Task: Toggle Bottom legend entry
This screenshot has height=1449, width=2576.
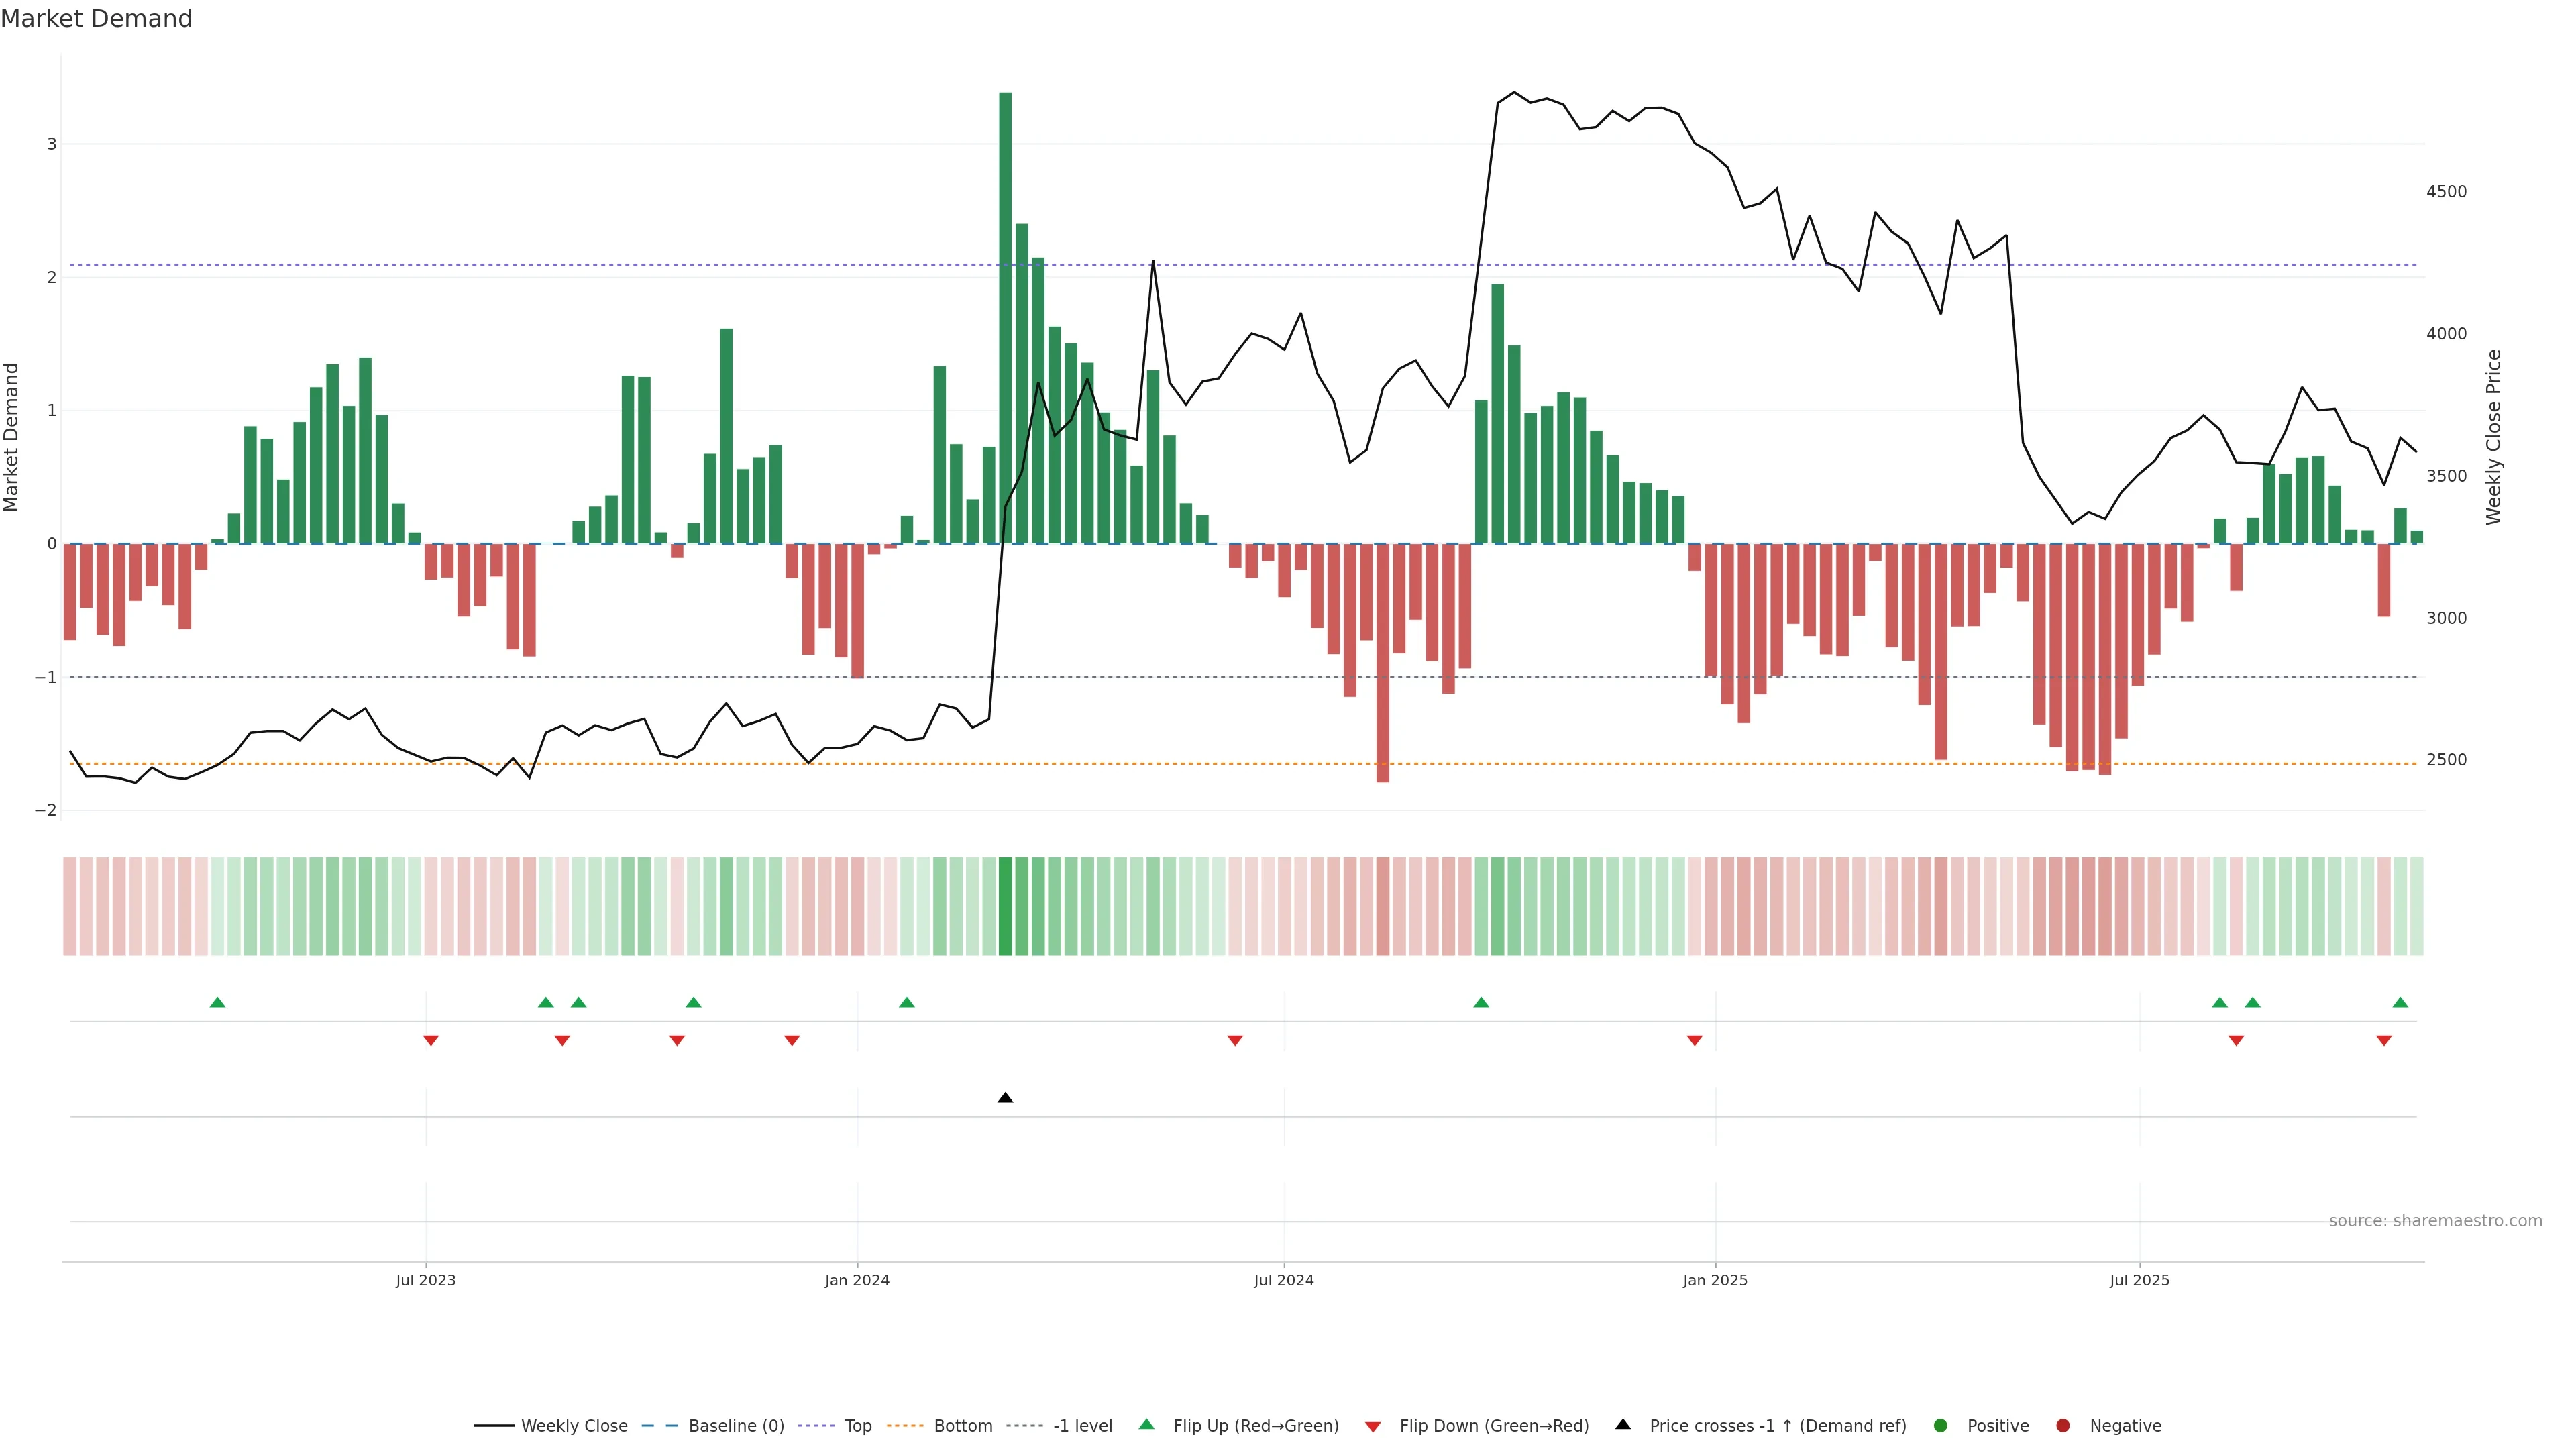Action: [962, 1426]
